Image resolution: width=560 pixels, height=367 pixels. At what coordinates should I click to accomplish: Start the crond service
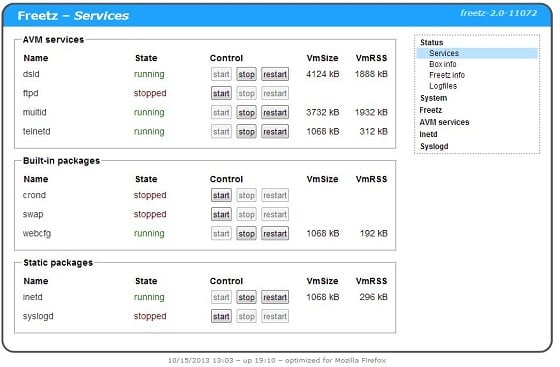(221, 195)
